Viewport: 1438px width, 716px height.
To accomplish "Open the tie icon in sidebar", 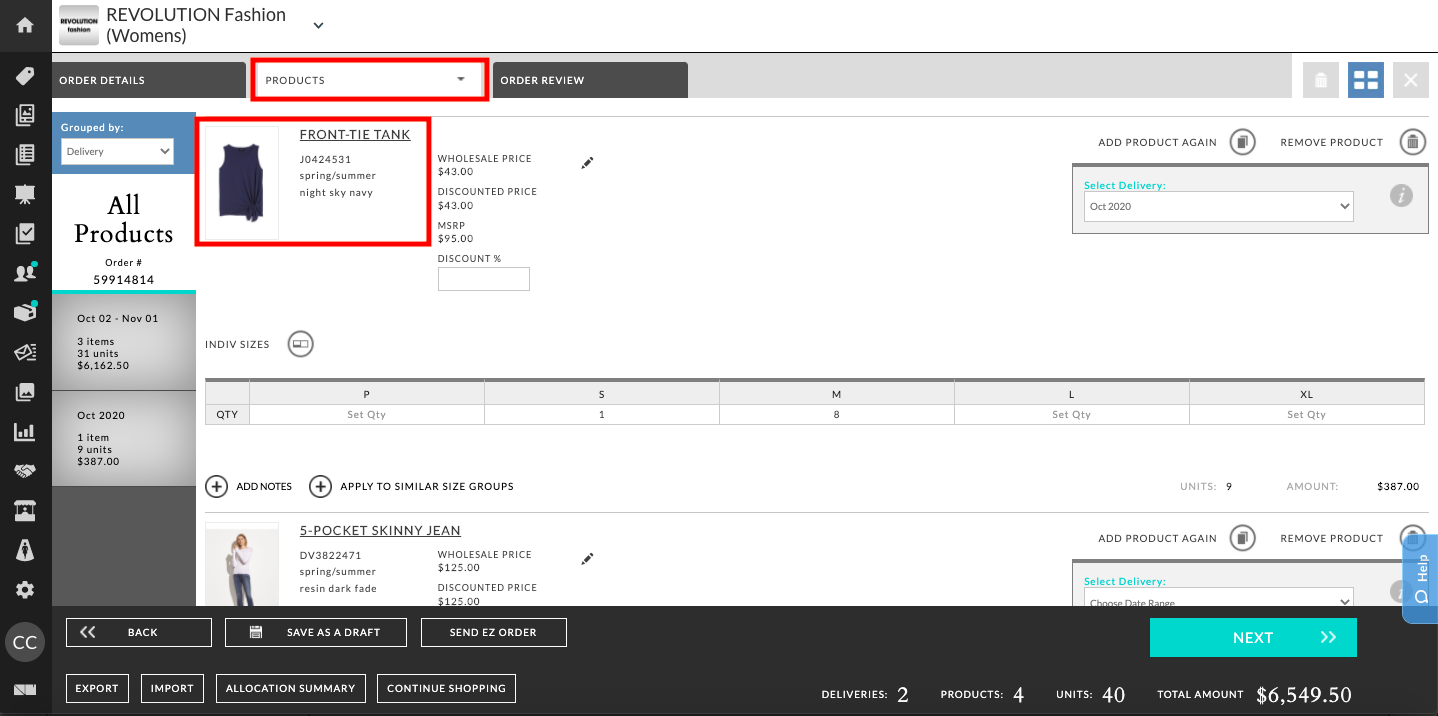I will click(25, 551).
